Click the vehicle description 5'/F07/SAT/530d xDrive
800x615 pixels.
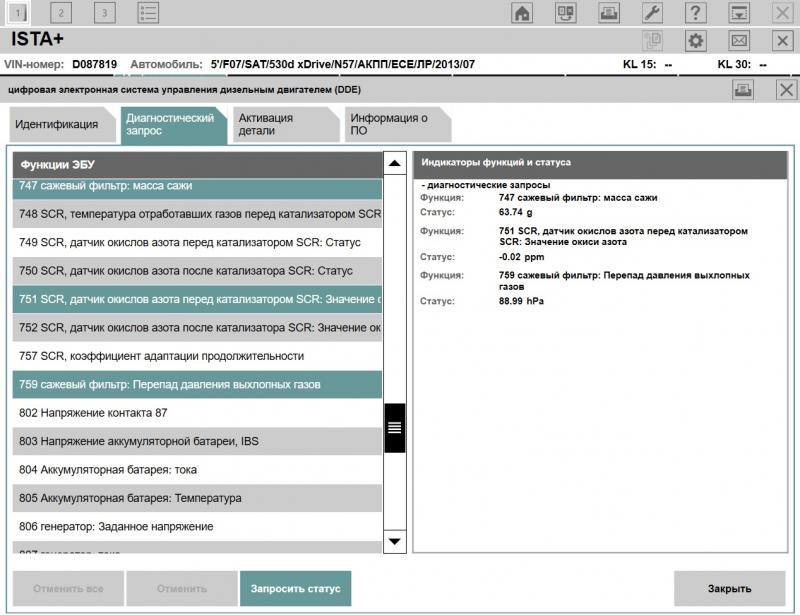342,65
